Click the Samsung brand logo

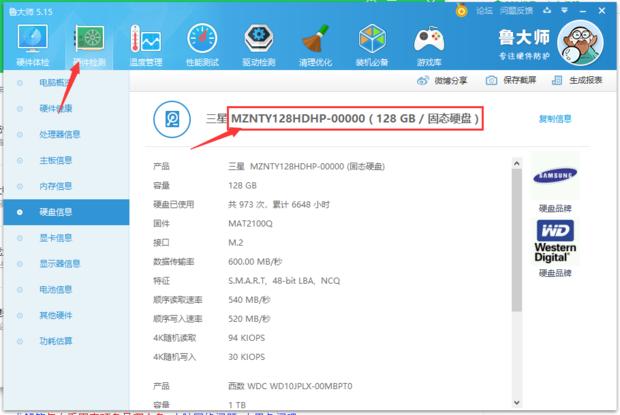tap(555, 175)
